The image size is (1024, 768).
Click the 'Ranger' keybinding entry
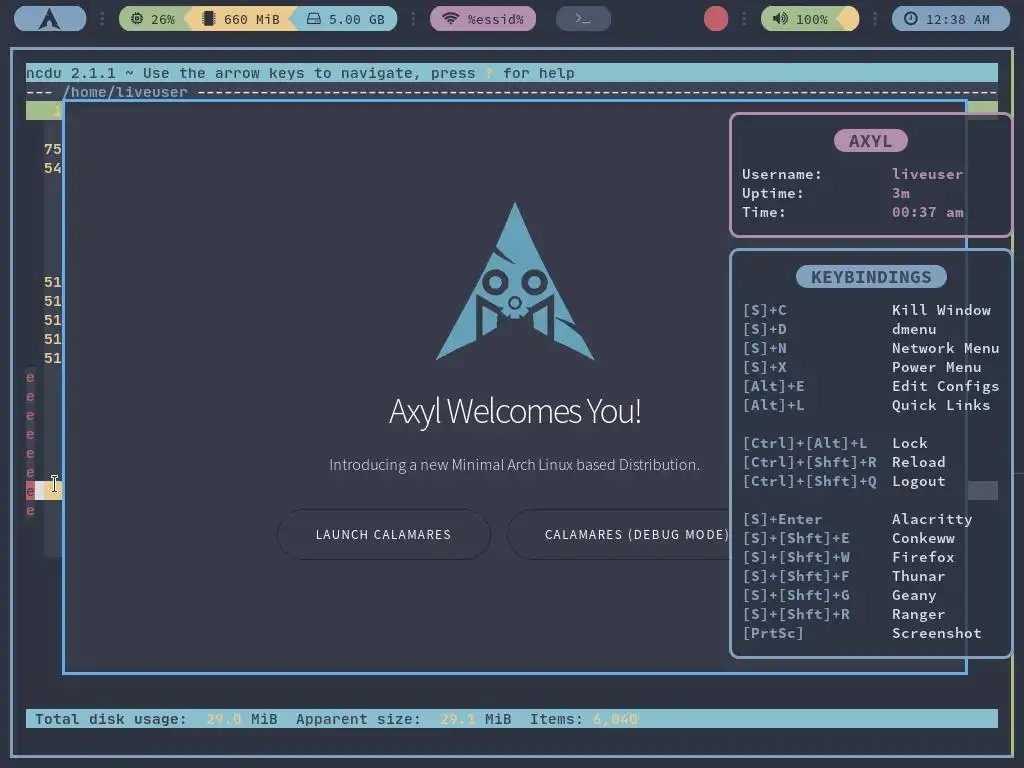click(918, 614)
